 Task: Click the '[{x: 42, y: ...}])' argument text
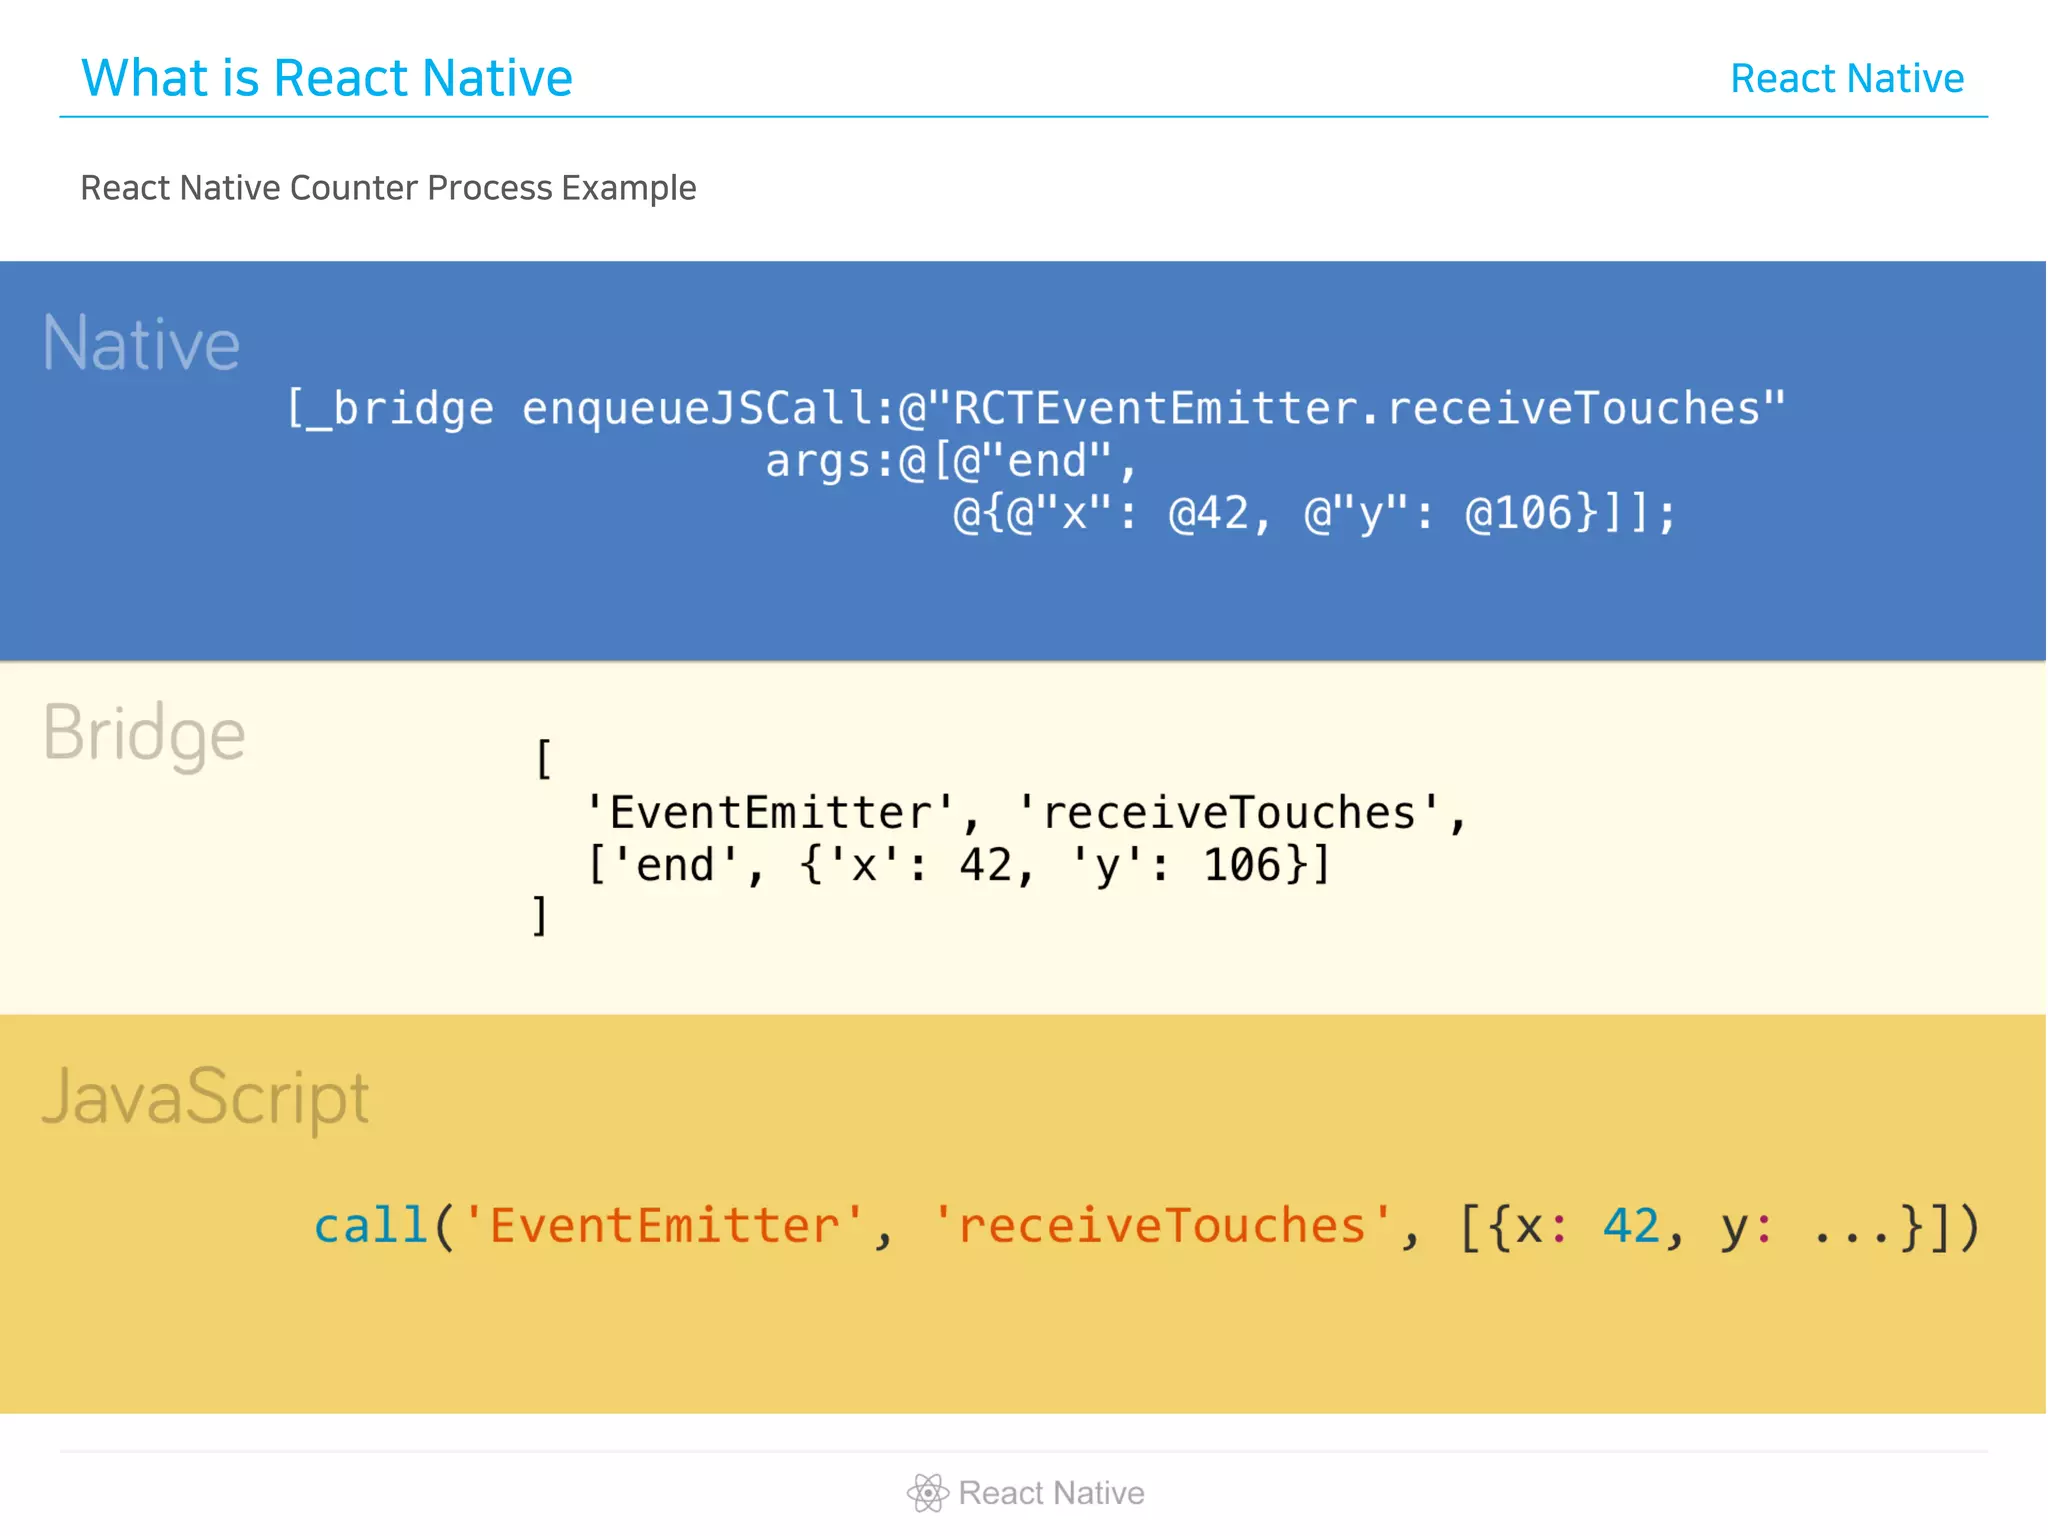tap(1719, 1227)
